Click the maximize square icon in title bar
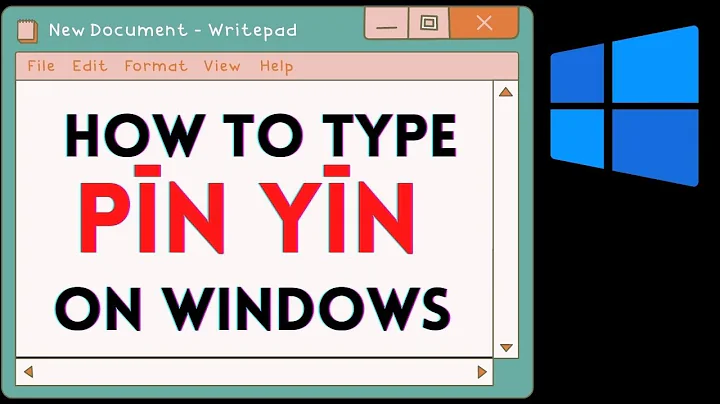 pyautogui.click(x=428, y=22)
